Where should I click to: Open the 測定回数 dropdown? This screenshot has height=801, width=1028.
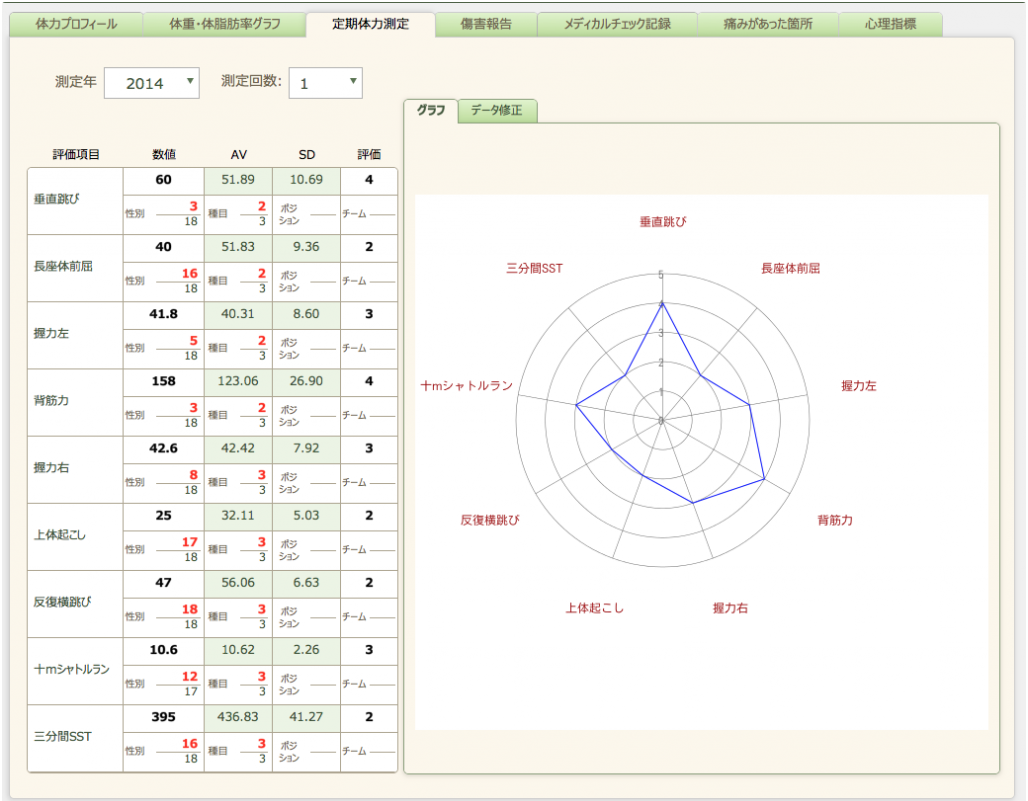point(326,84)
